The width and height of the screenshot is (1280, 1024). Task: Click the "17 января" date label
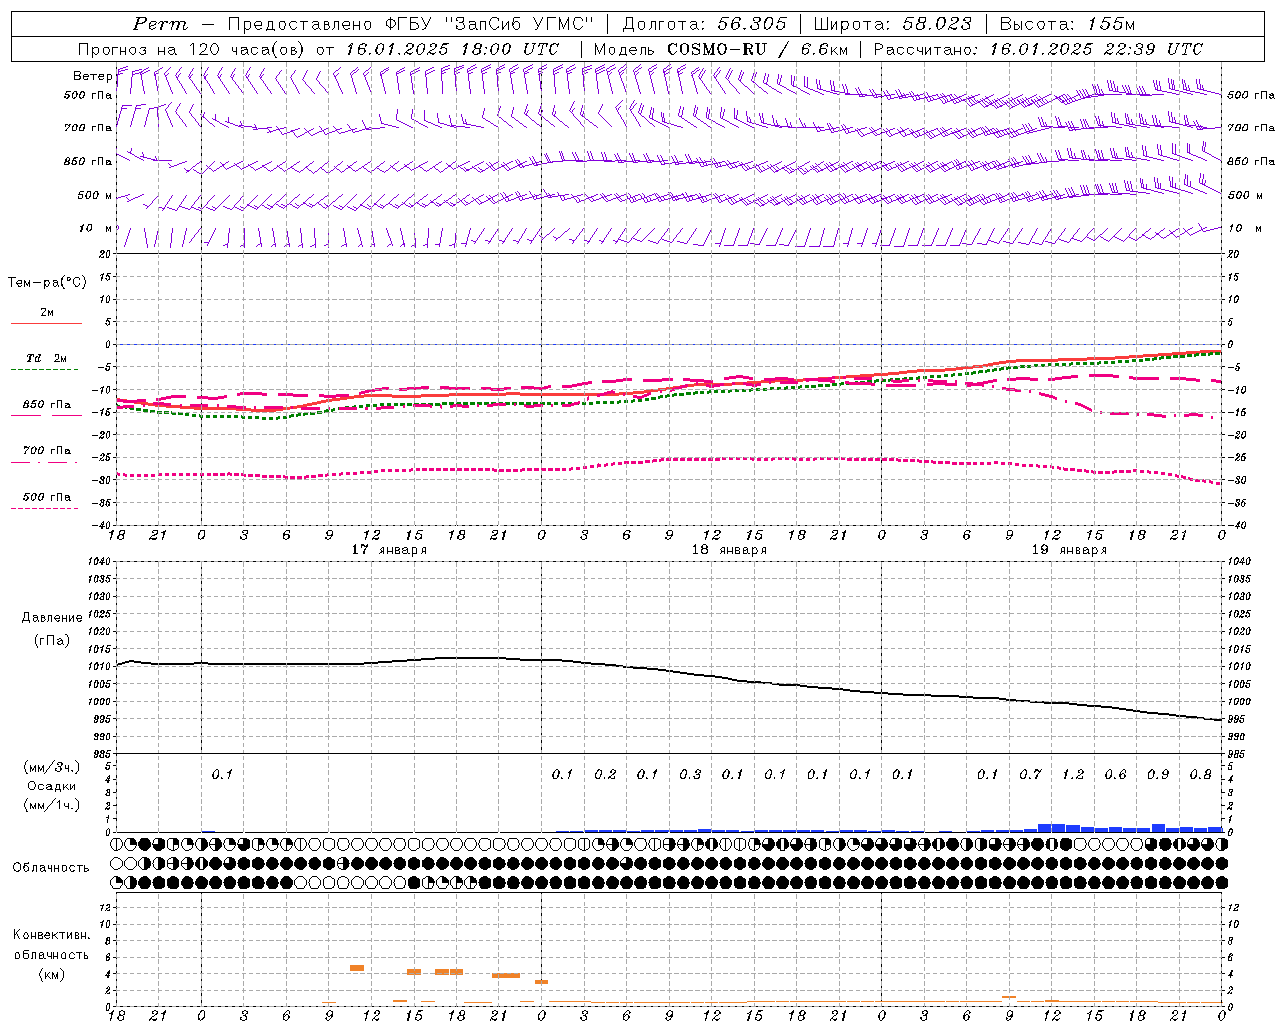[389, 550]
